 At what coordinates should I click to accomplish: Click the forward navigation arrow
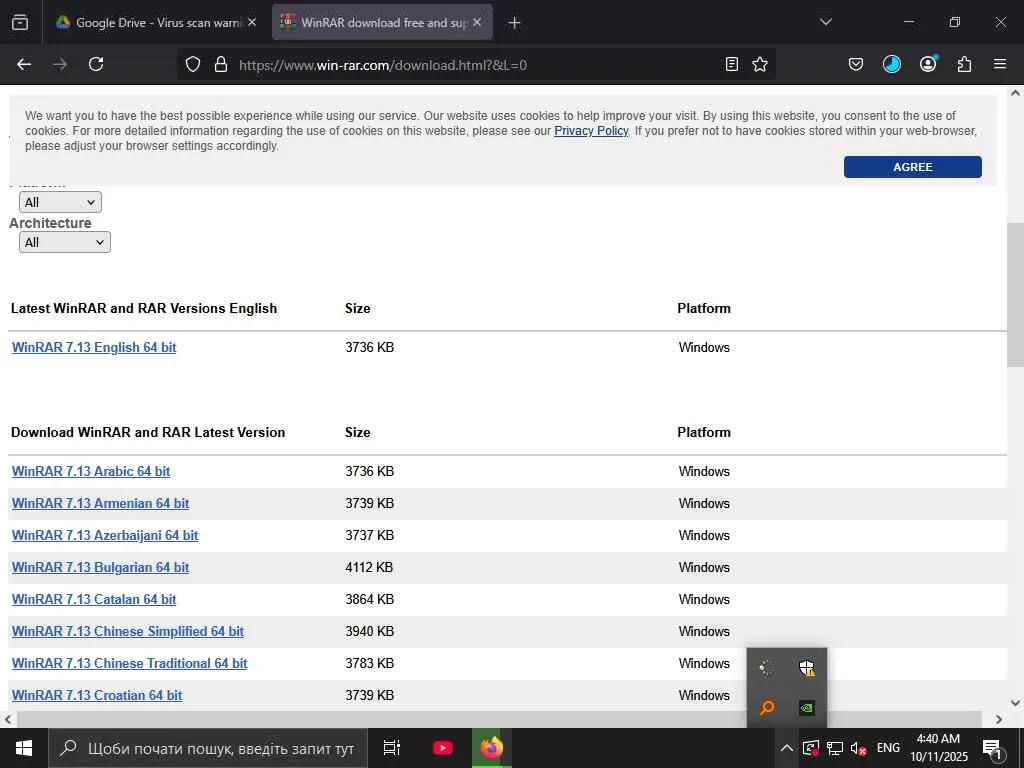[60, 64]
